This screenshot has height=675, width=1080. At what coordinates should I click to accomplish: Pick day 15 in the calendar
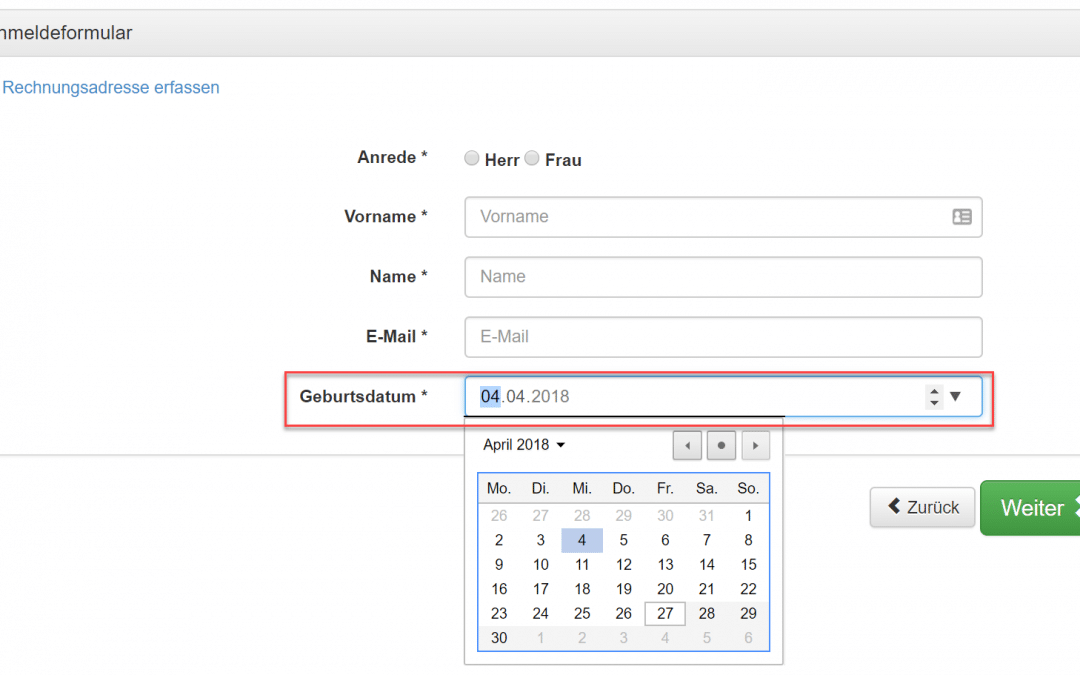pos(748,565)
